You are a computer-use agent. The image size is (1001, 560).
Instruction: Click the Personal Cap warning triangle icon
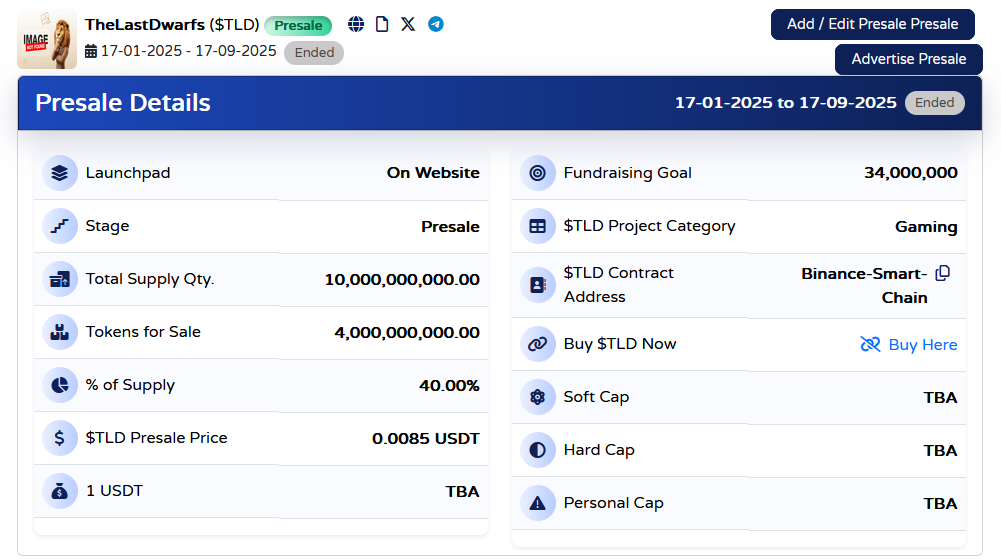[538, 503]
